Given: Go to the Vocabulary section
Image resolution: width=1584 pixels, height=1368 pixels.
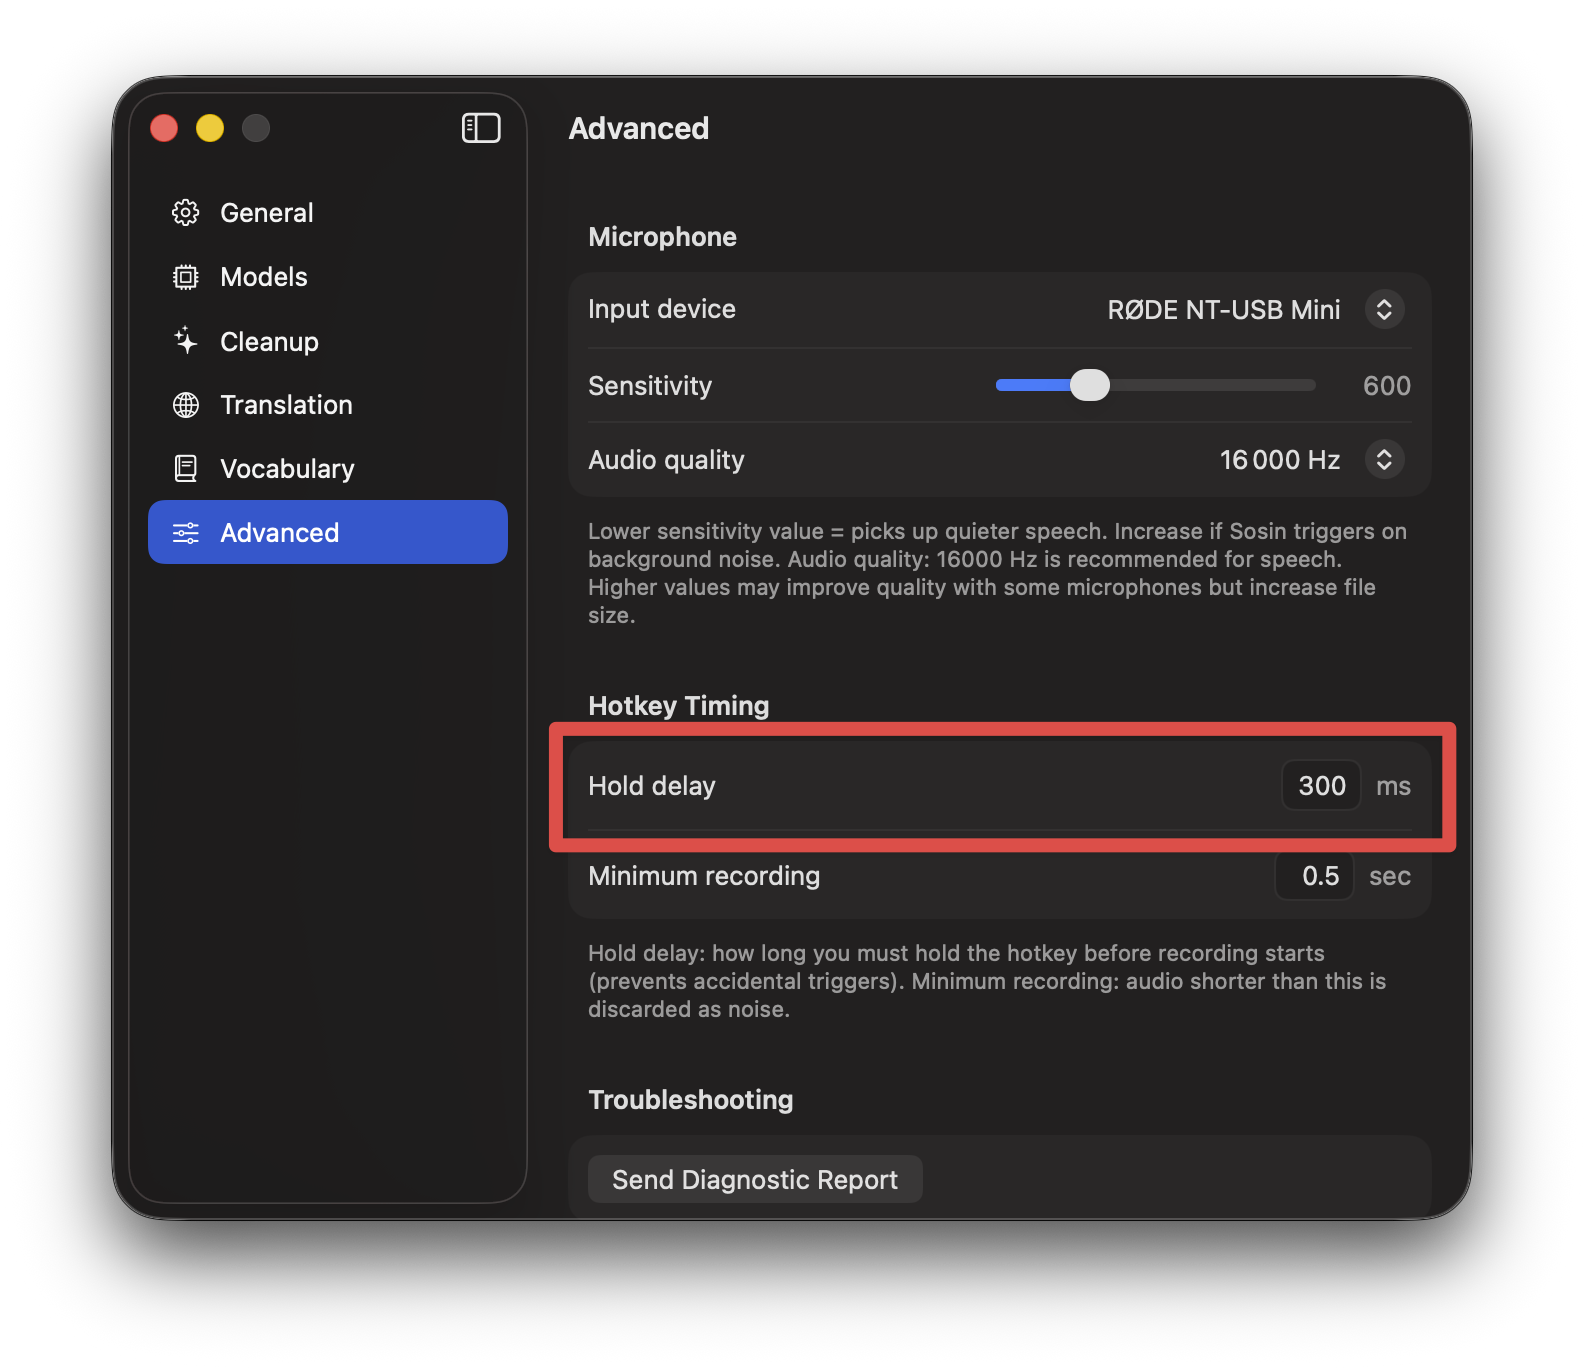Looking at the screenshot, I should (x=287, y=469).
